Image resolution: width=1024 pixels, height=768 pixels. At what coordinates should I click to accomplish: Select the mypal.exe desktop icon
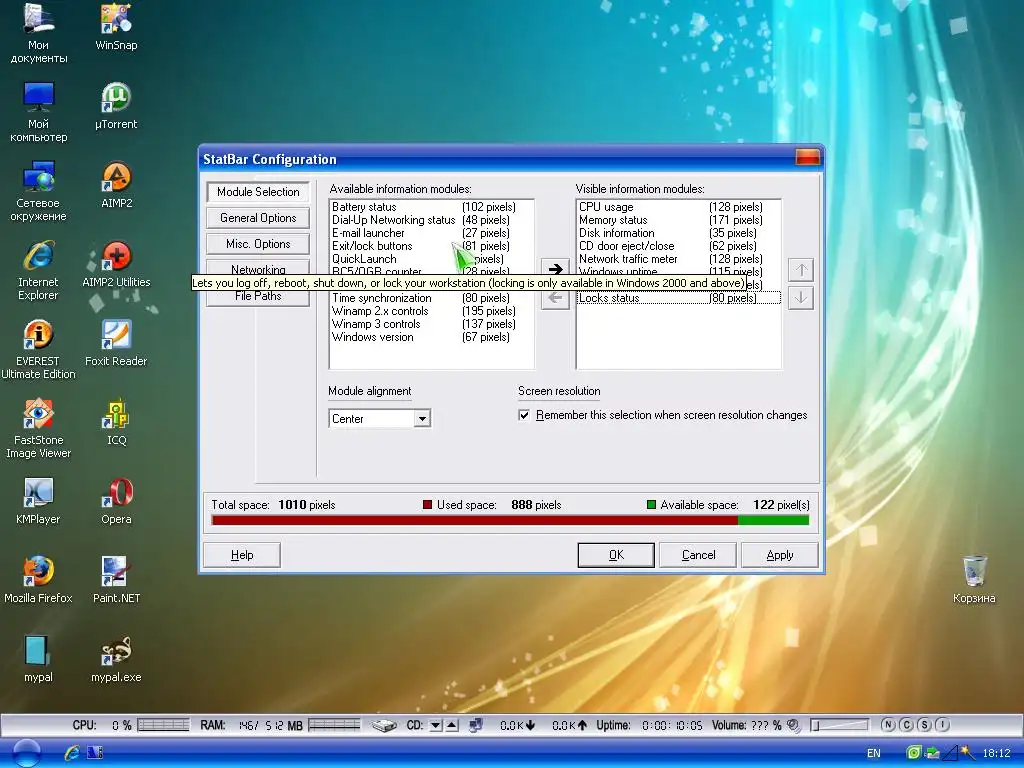[x=116, y=658]
